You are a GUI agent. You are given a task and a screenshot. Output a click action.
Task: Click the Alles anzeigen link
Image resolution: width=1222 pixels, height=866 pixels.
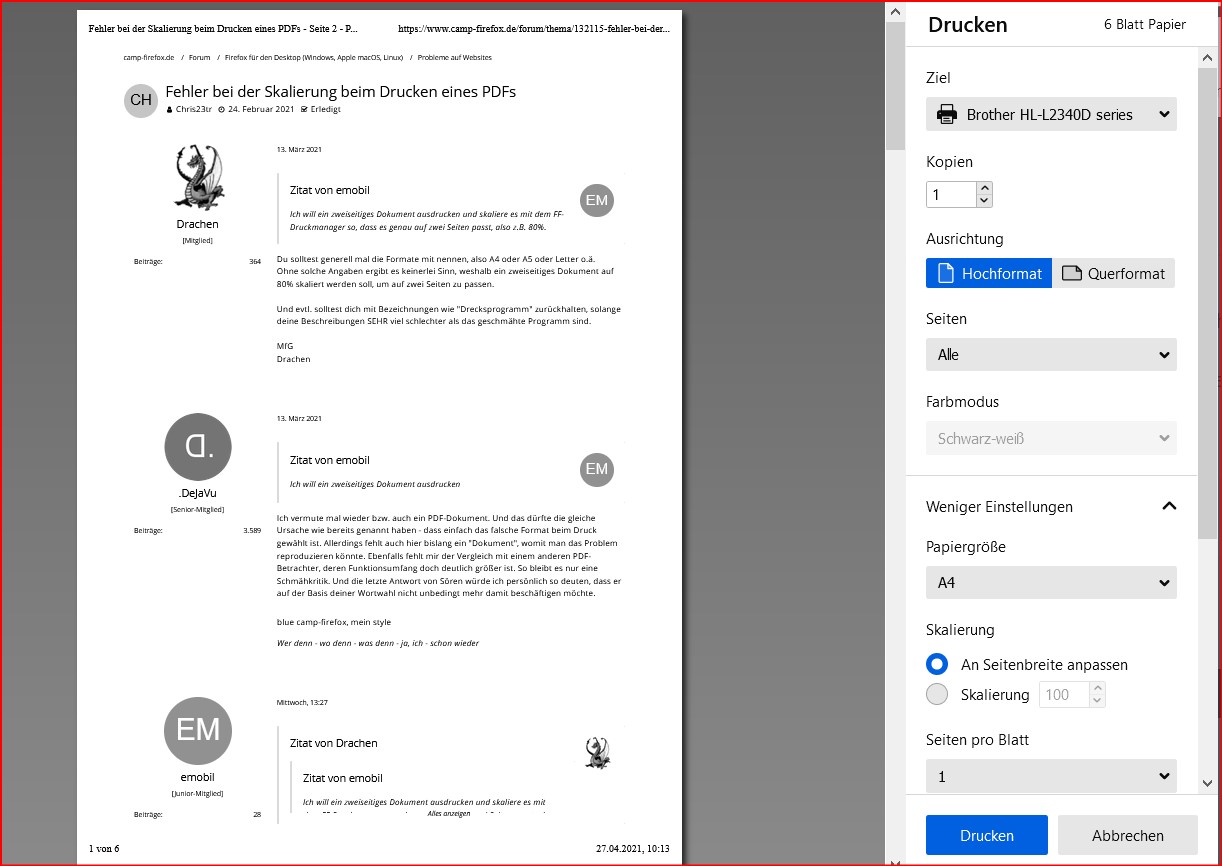click(x=447, y=814)
